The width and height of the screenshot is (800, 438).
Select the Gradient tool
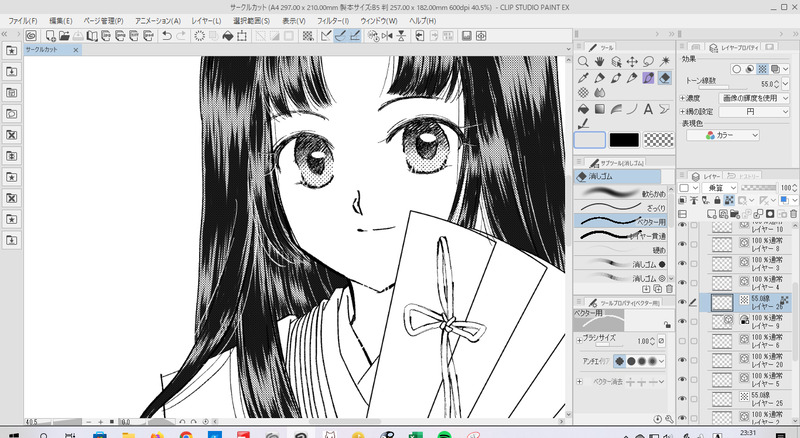tap(599, 109)
